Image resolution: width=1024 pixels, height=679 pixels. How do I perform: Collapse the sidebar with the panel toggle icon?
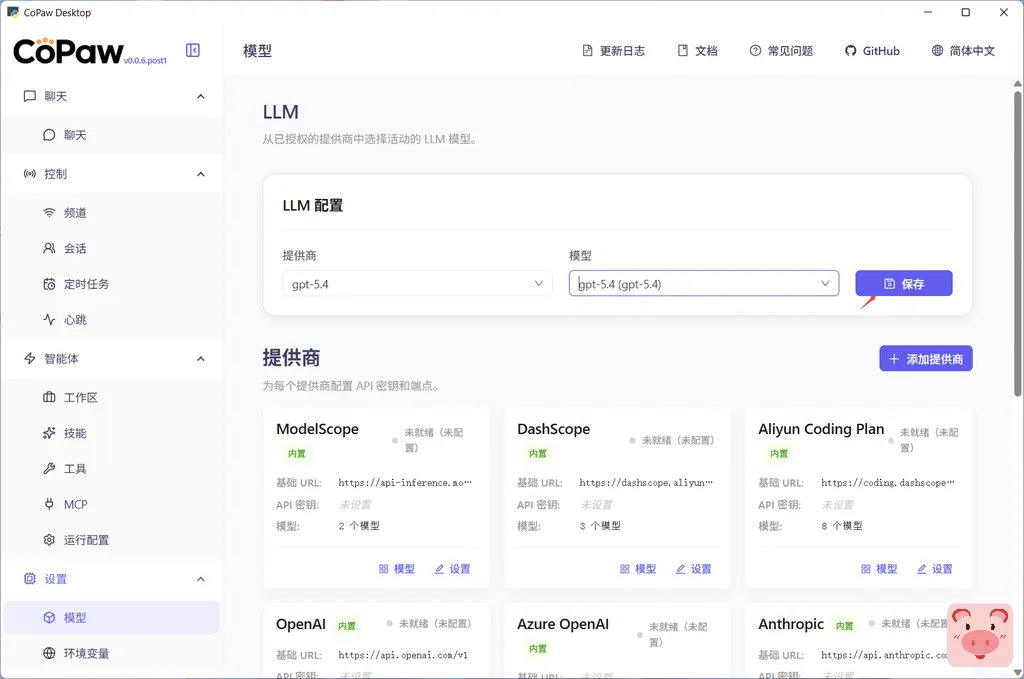(193, 50)
